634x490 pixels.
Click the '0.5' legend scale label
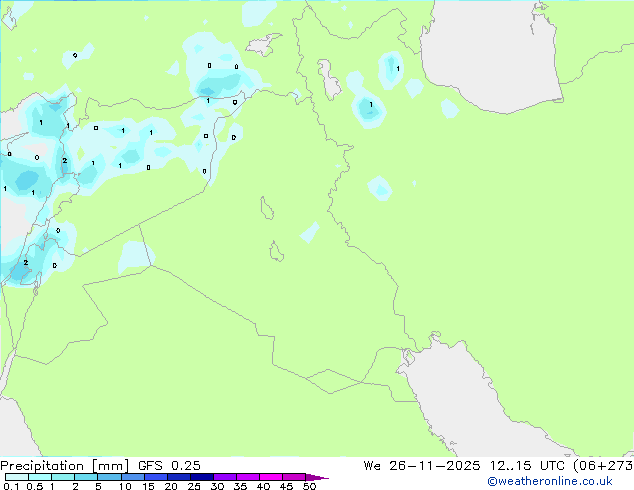(35, 486)
